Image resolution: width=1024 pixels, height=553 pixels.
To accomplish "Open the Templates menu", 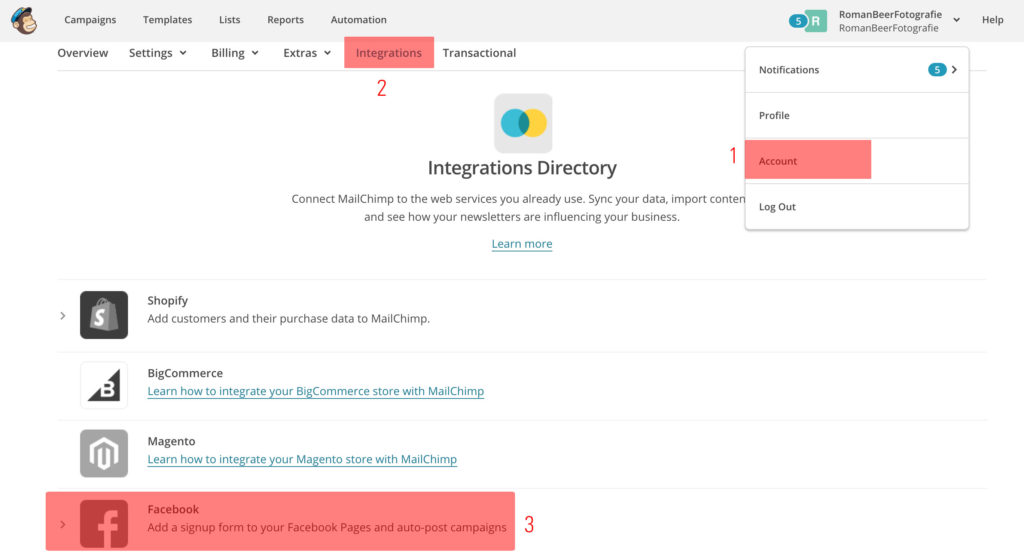I will [x=167, y=20].
